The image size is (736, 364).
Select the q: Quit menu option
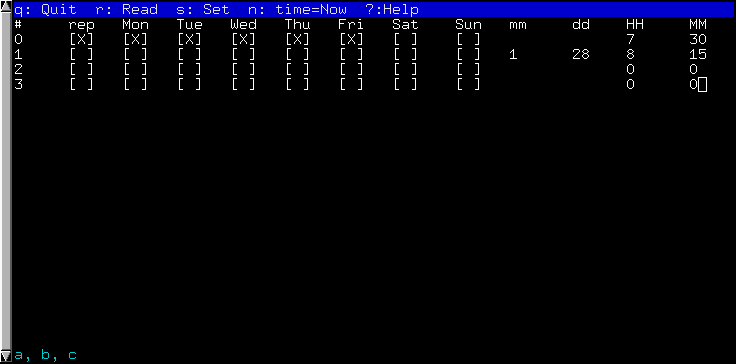[46, 9]
